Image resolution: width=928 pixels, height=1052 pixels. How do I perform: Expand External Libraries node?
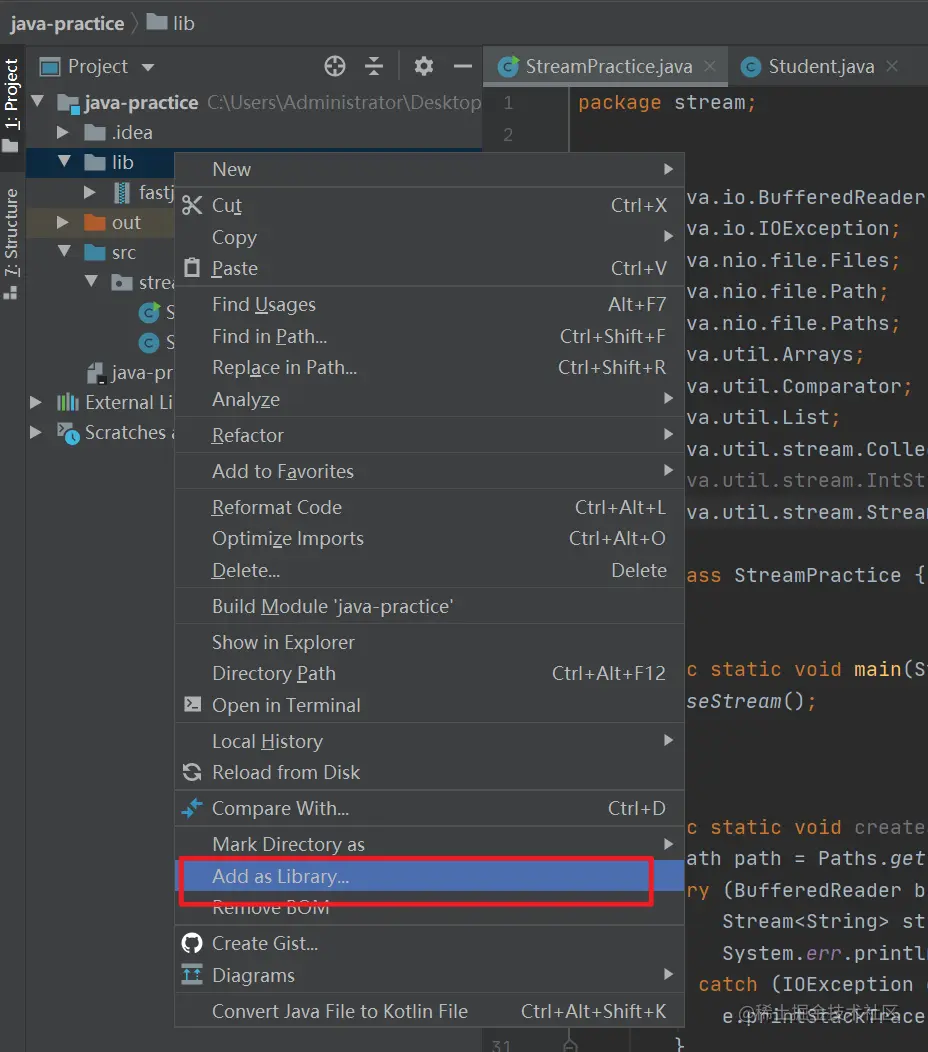click(36, 403)
